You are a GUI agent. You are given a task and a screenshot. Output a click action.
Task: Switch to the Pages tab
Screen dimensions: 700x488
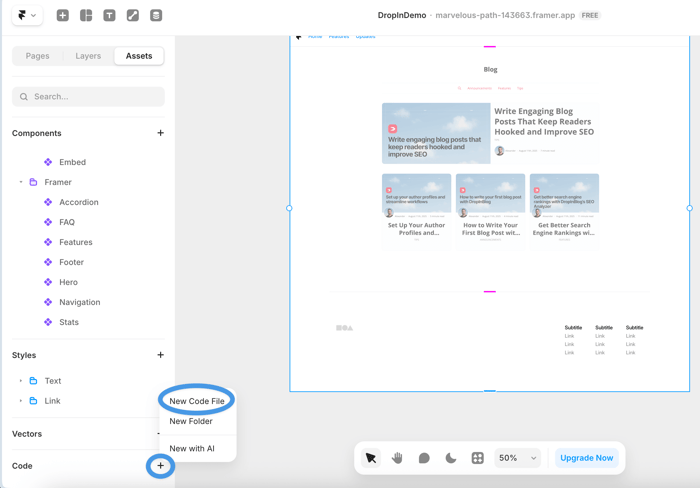click(38, 56)
